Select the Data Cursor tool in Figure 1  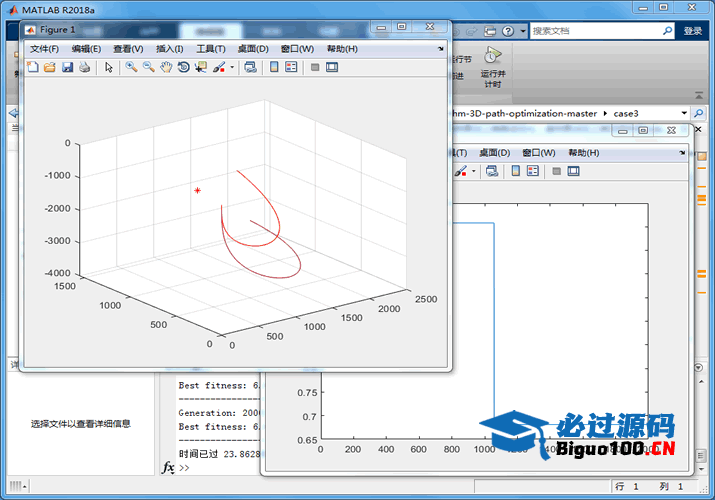(200, 67)
